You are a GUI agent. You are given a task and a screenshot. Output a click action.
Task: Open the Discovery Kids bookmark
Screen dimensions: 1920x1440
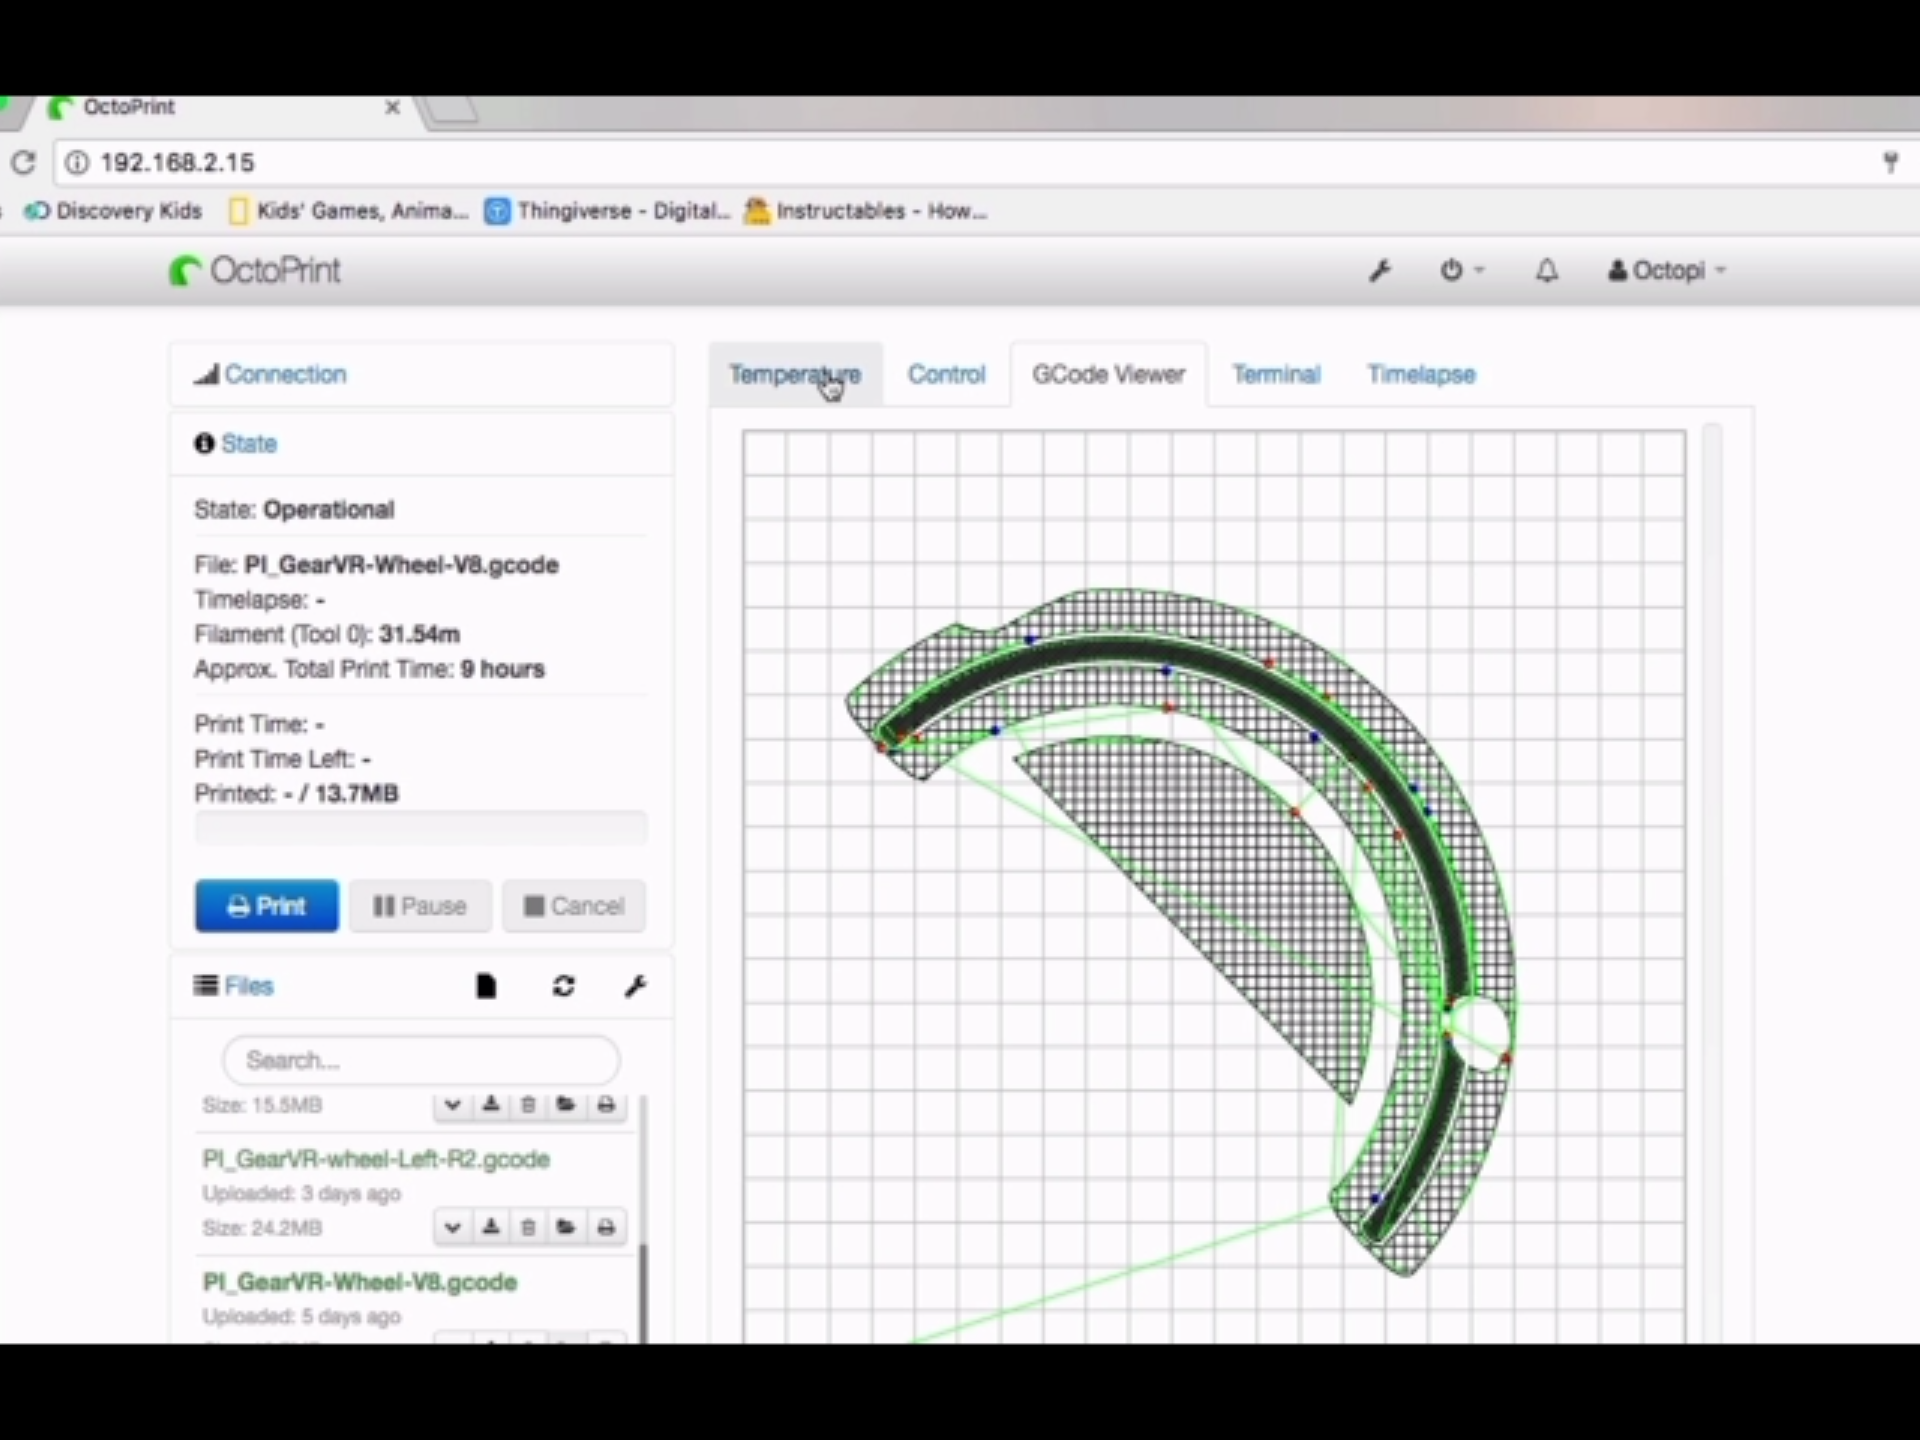(113, 211)
